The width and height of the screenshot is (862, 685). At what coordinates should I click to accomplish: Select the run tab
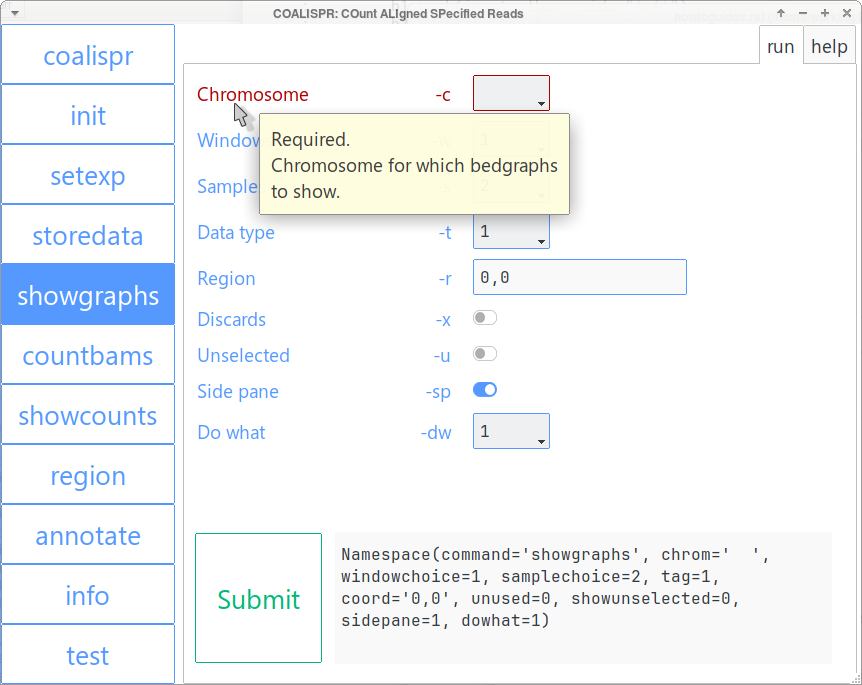pyautogui.click(x=781, y=47)
